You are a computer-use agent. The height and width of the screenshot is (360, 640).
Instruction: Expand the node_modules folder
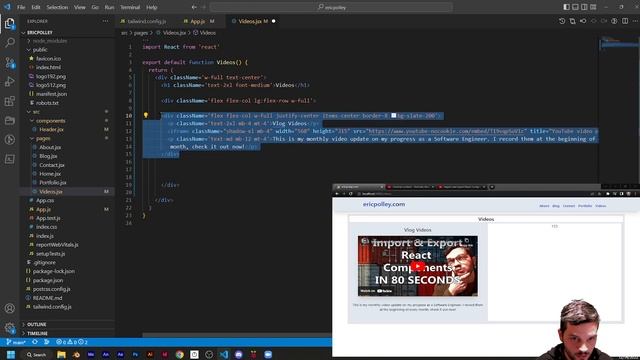point(67,41)
